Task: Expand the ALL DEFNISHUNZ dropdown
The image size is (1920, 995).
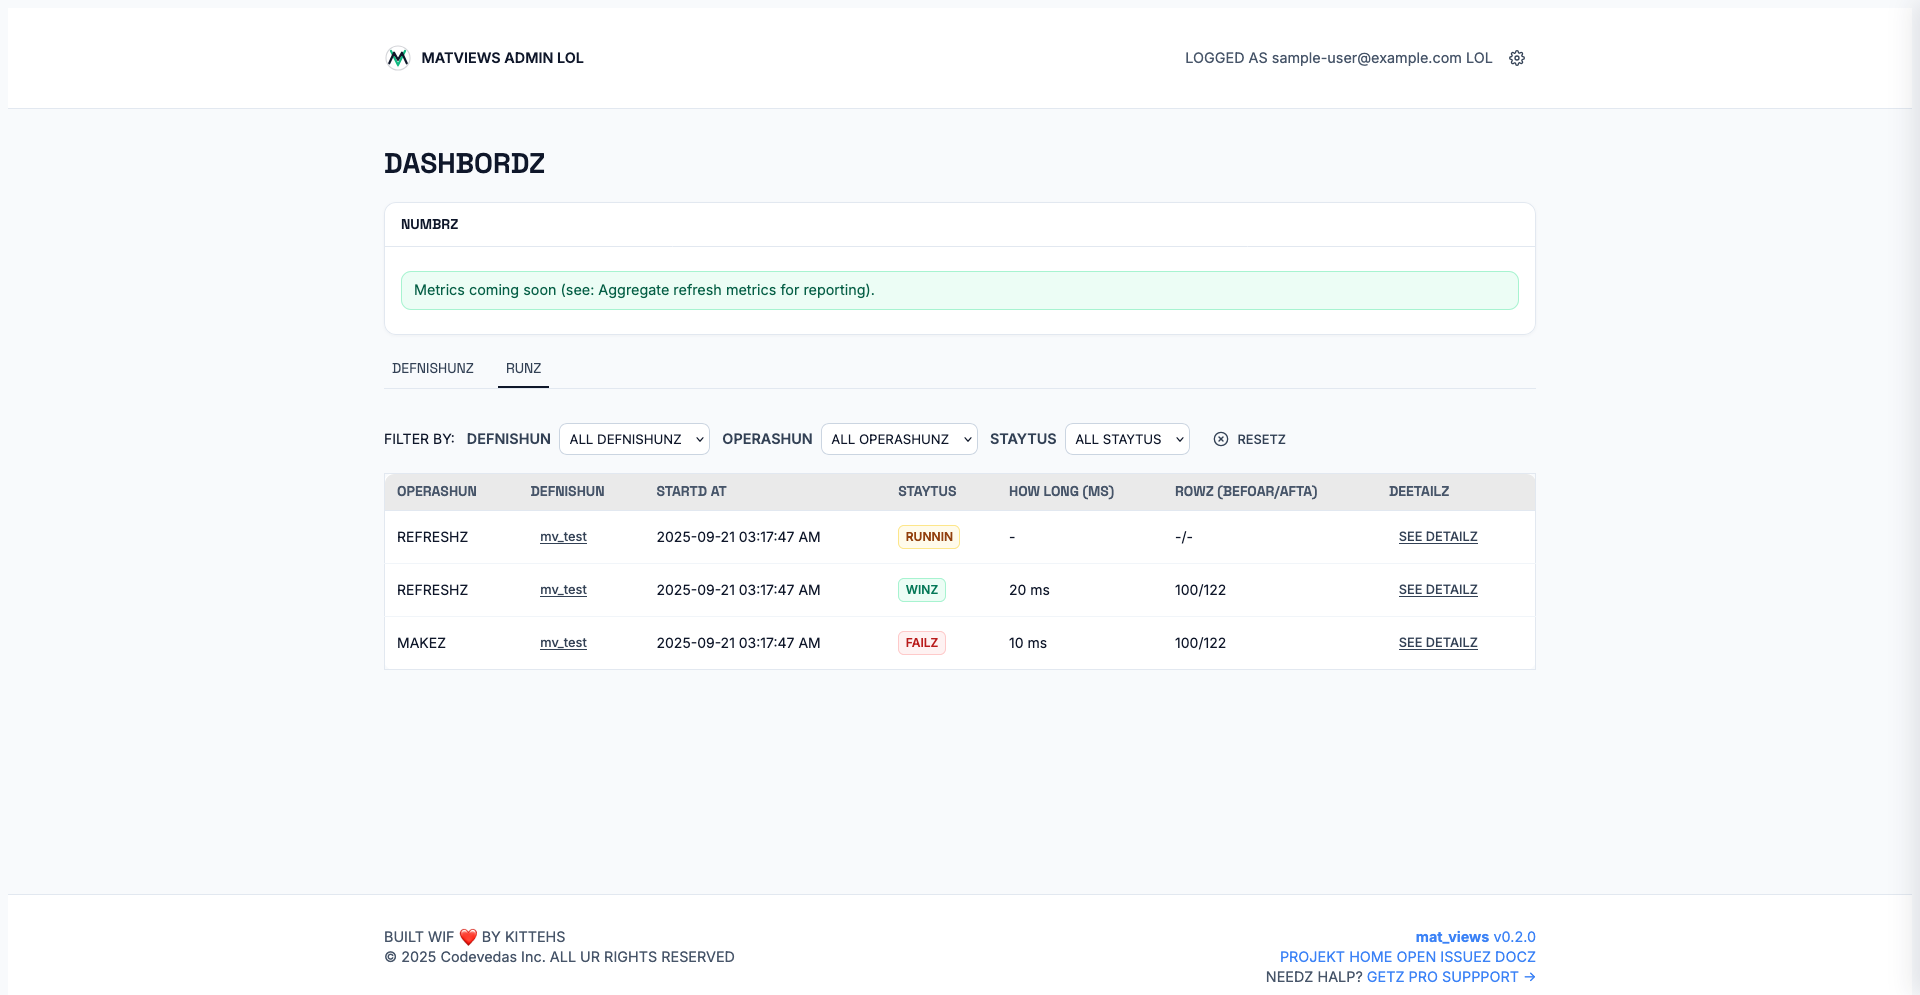Action: [634, 439]
